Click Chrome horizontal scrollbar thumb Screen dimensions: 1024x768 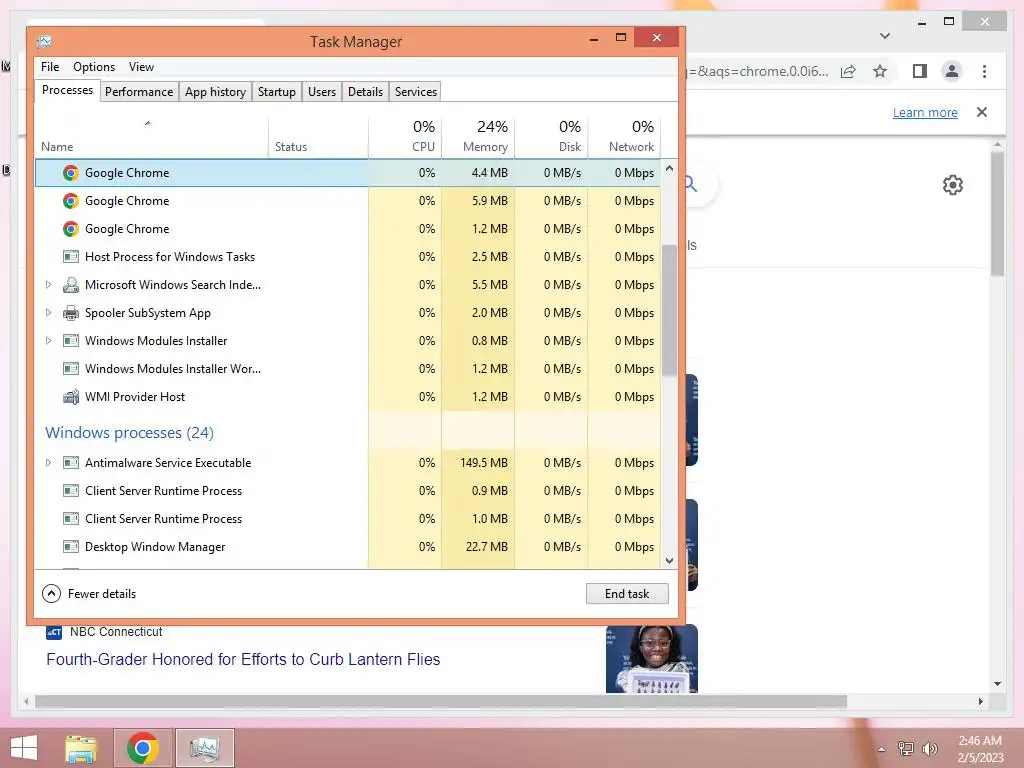click(x=441, y=702)
